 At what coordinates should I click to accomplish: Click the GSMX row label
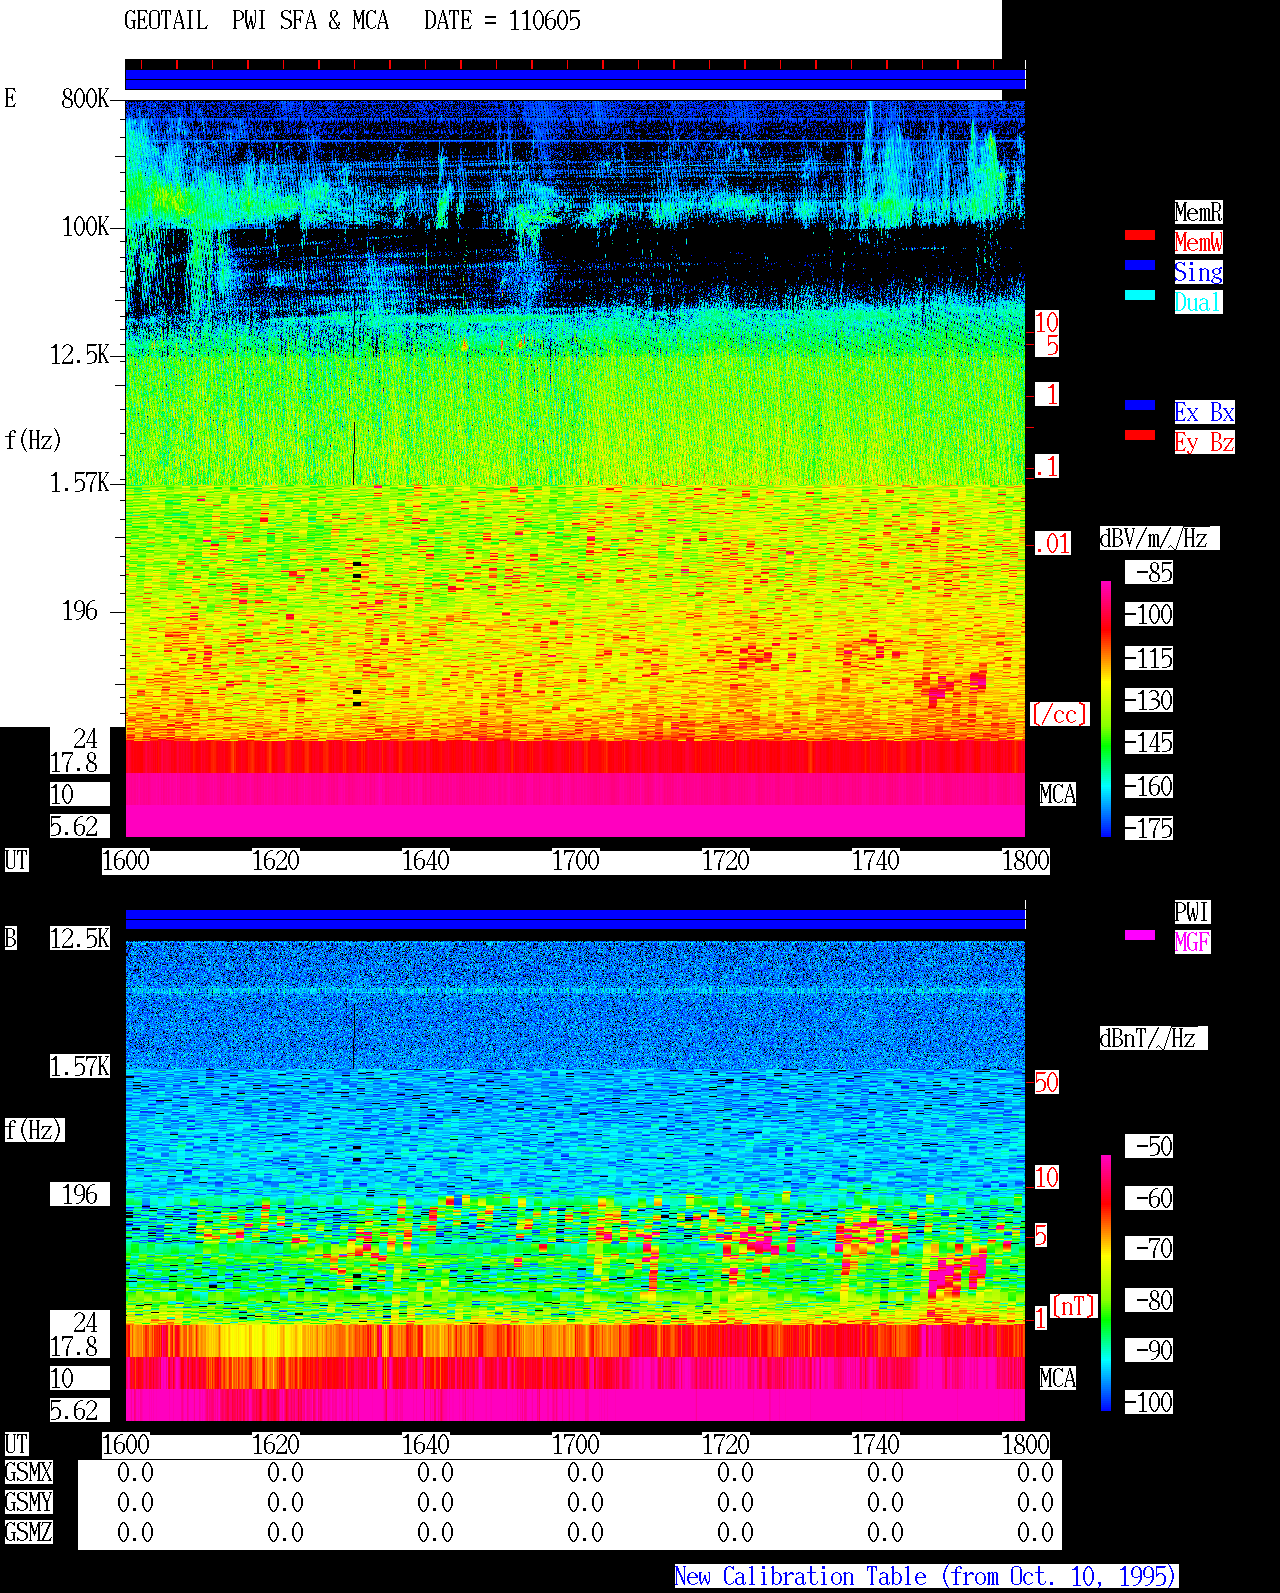coord(28,1473)
